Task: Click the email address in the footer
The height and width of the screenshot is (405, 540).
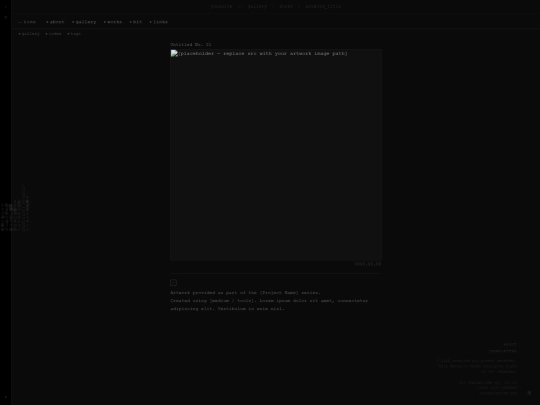Action: [498, 393]
